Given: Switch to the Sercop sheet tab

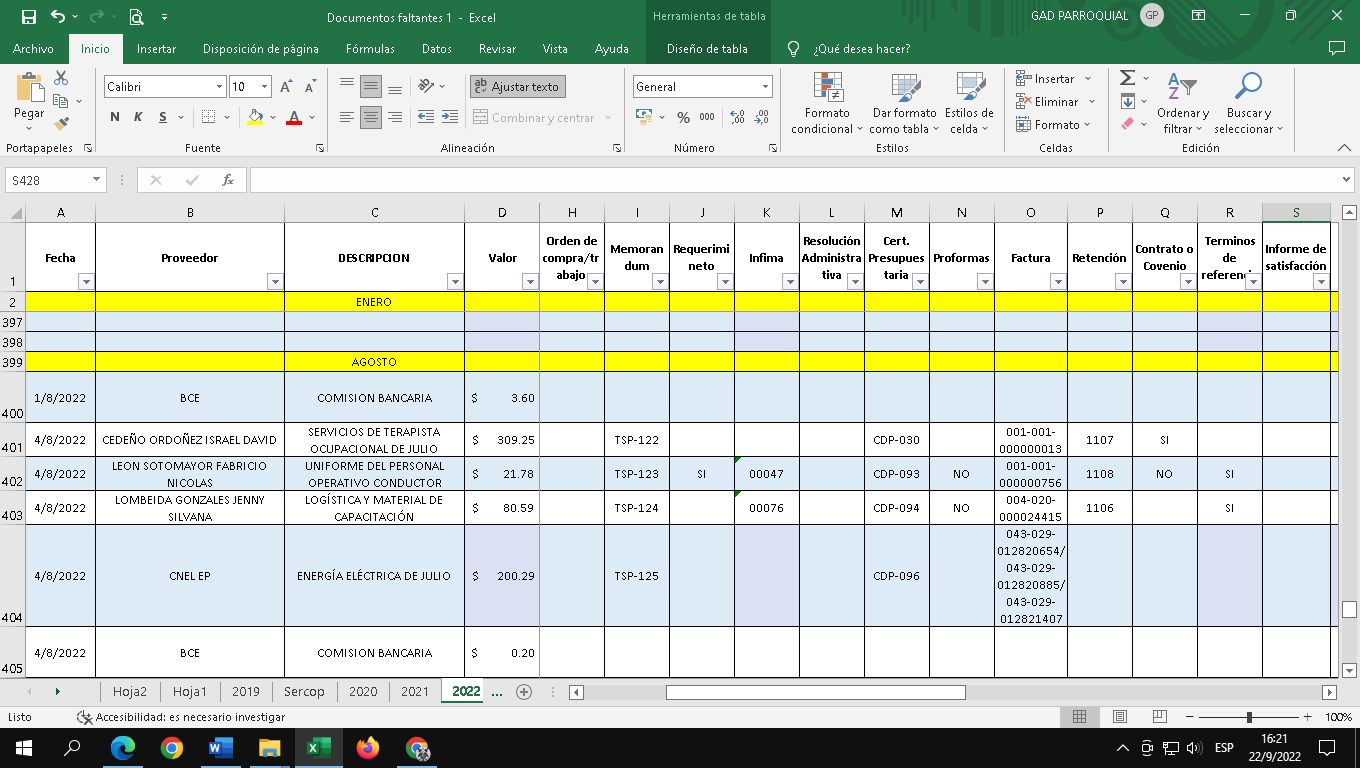Looking at the screenshot, I should click(304, 691).
